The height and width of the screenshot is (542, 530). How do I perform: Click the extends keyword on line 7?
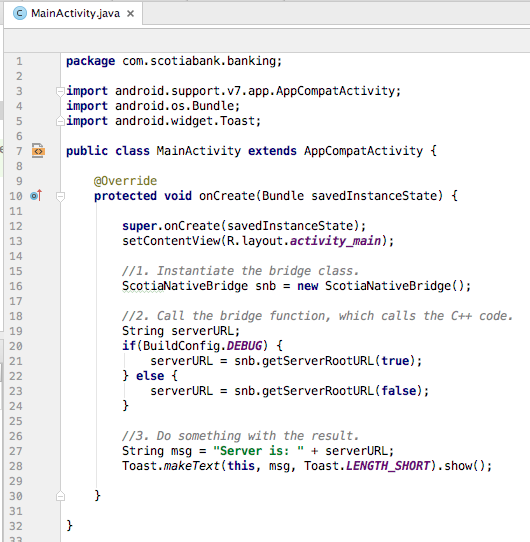point(272,151)
